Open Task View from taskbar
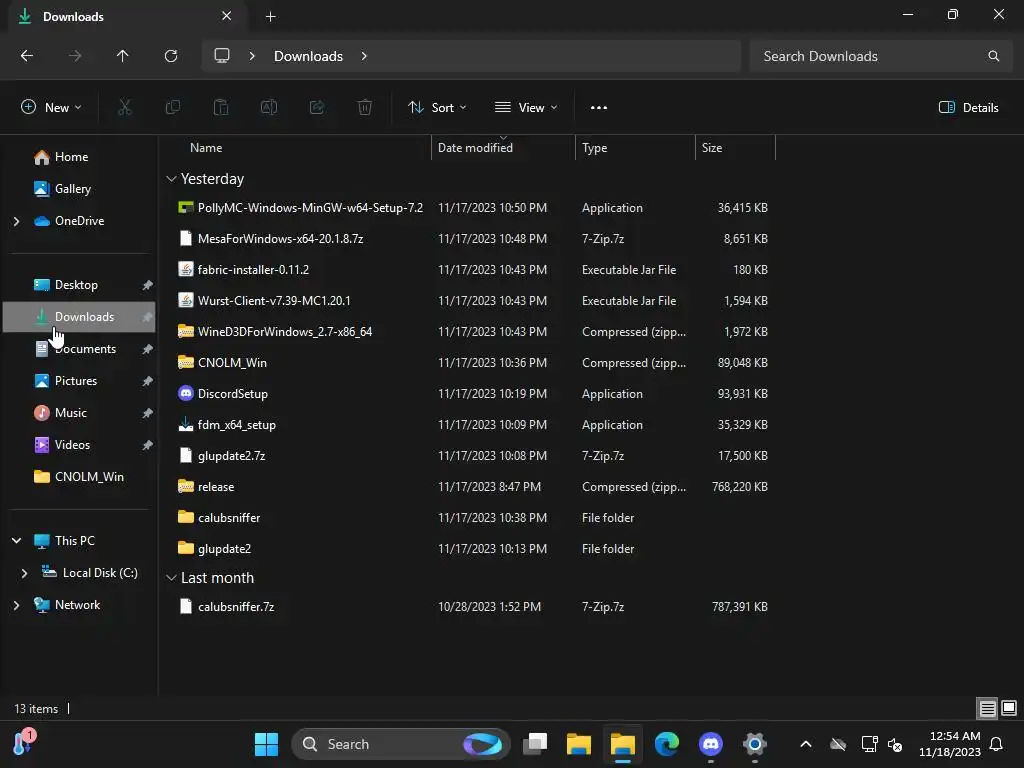This screenshot has width=1024, height=768. [535, 744]
